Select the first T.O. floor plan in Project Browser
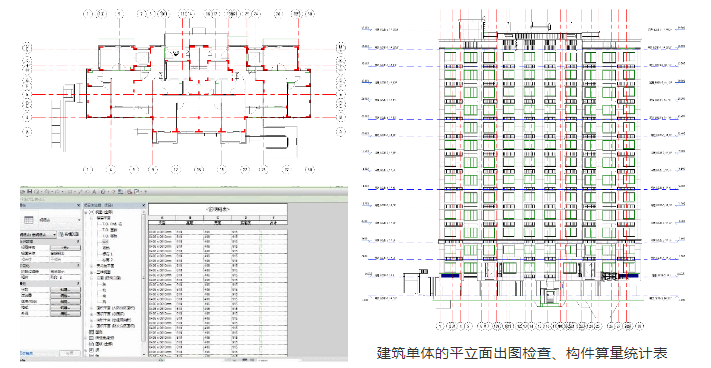This screenshot has height=368, width=711. 112,224
